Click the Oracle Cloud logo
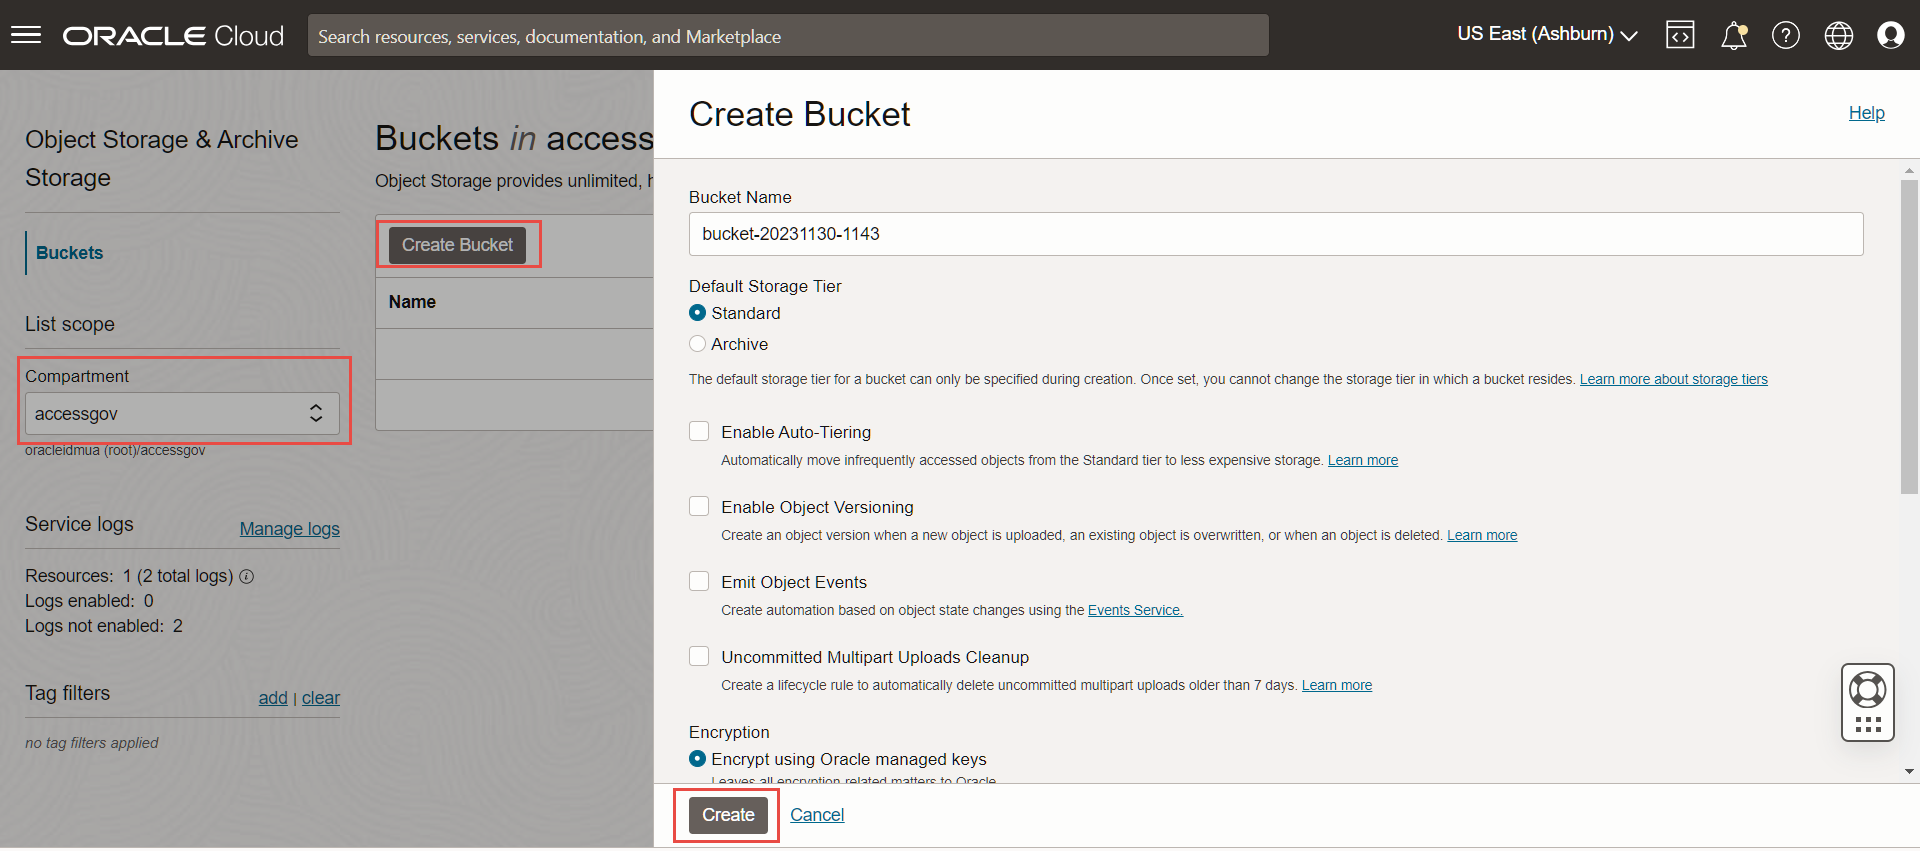Screen dimensions: 1920x851 click(173, 36)
